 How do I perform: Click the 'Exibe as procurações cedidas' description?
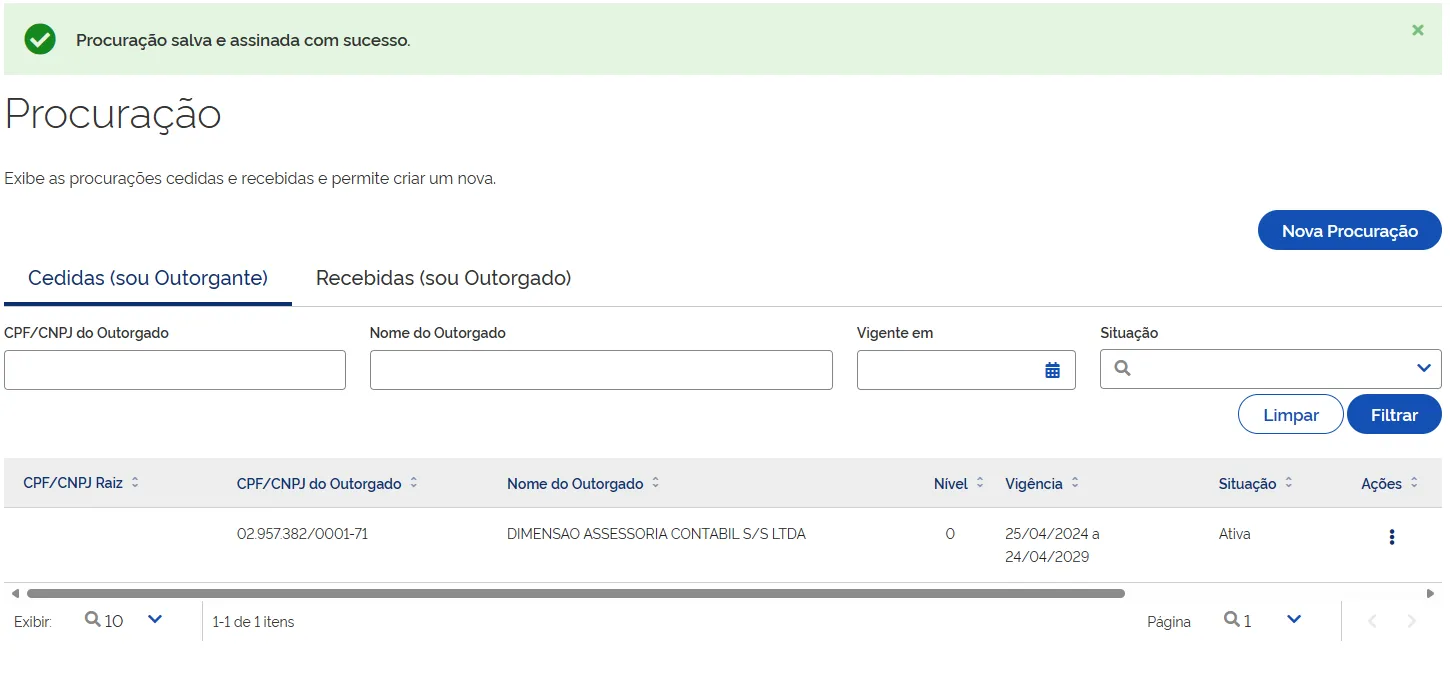tap(250, 179)
